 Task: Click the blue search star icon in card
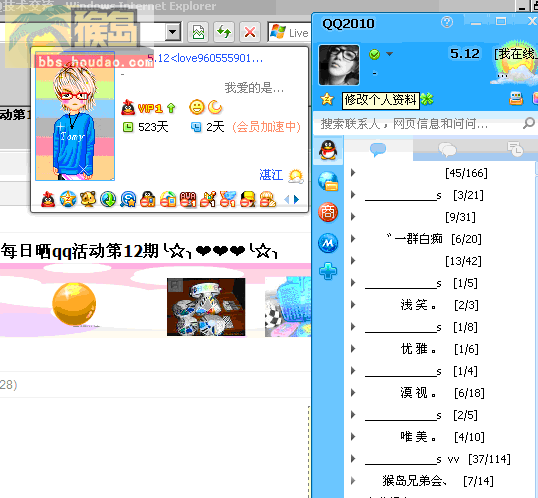tap(128, 199)
